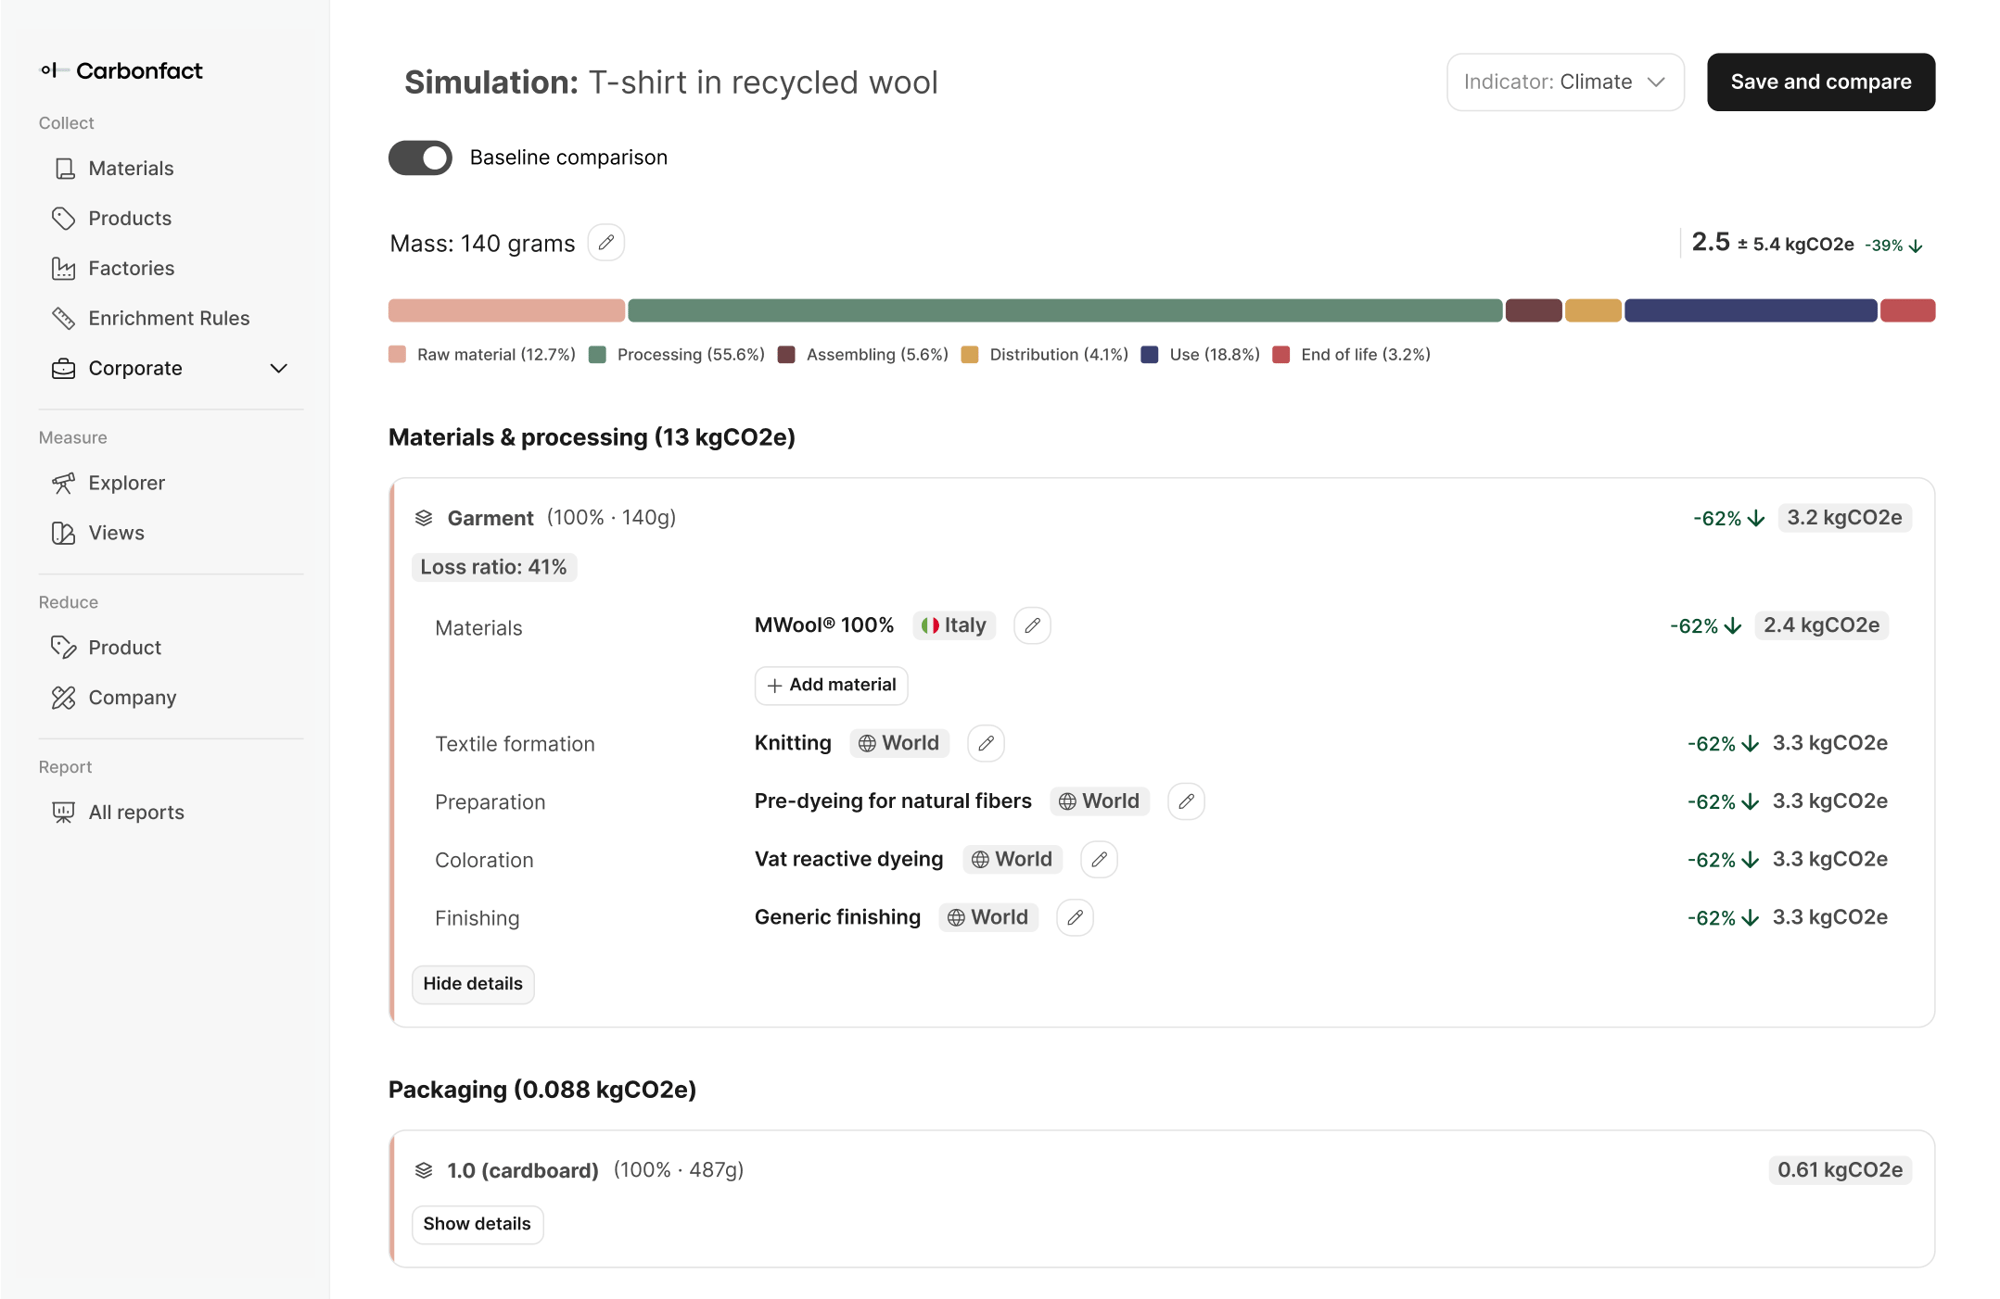Click the Garment layers icon
The height and width of the screenshot is (1299, 2000).
[424, 518]
